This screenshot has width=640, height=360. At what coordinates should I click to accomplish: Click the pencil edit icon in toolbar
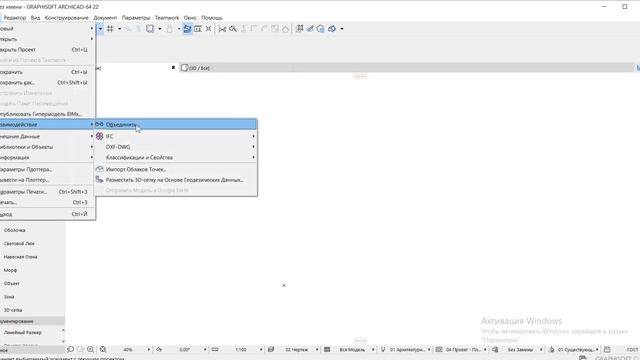[x=310, y=29]
